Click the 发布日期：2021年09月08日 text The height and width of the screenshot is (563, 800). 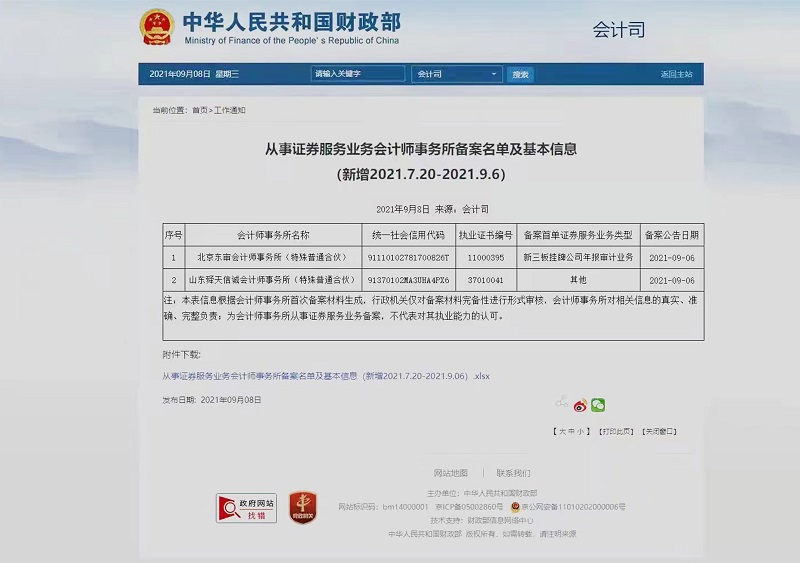coord(212,400)
